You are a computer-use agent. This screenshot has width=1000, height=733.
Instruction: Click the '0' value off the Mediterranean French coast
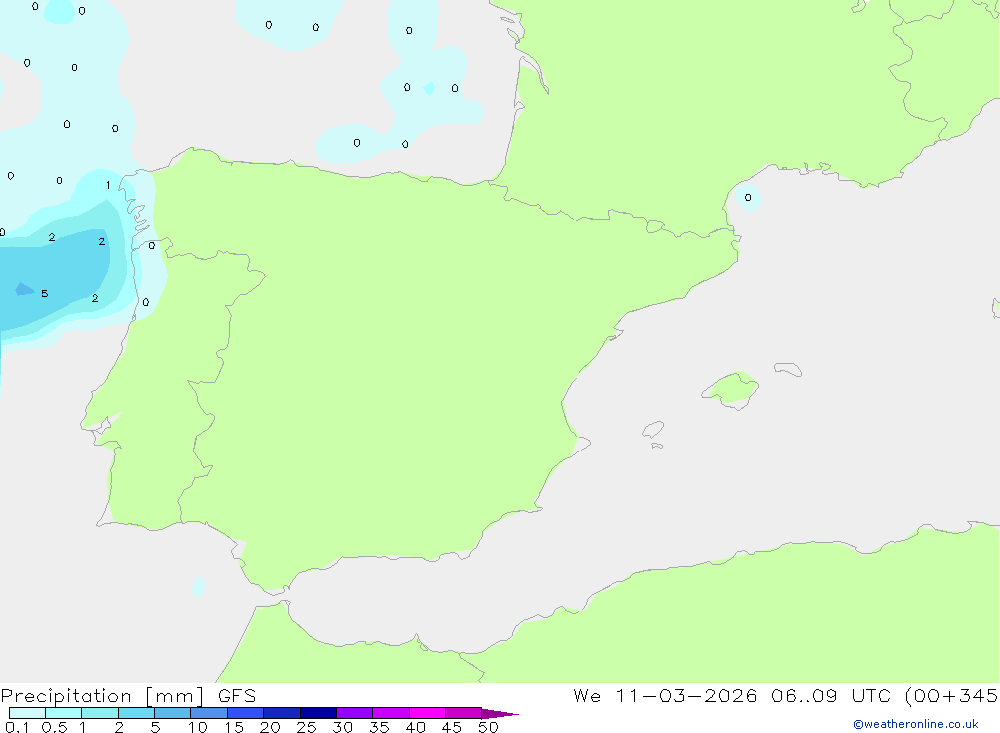click(x=748, y=198)
